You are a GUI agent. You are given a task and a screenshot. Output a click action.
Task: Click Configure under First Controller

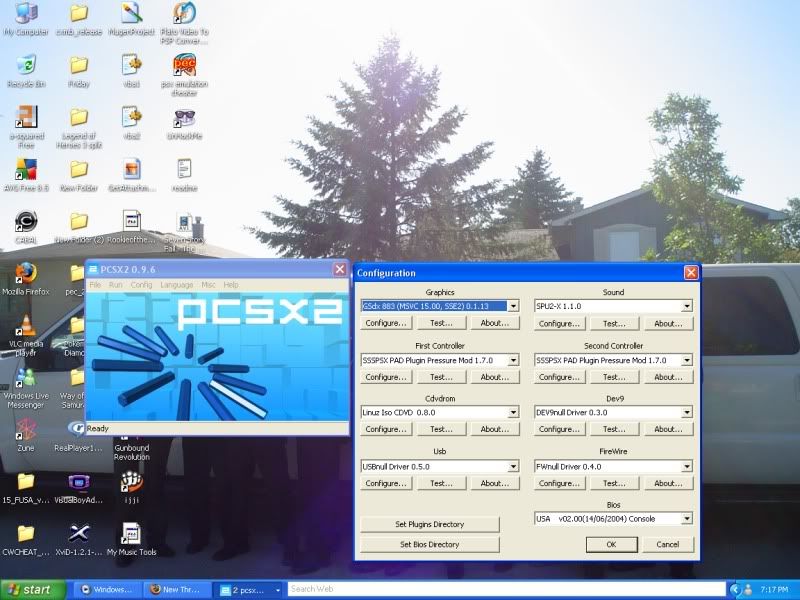386,377
